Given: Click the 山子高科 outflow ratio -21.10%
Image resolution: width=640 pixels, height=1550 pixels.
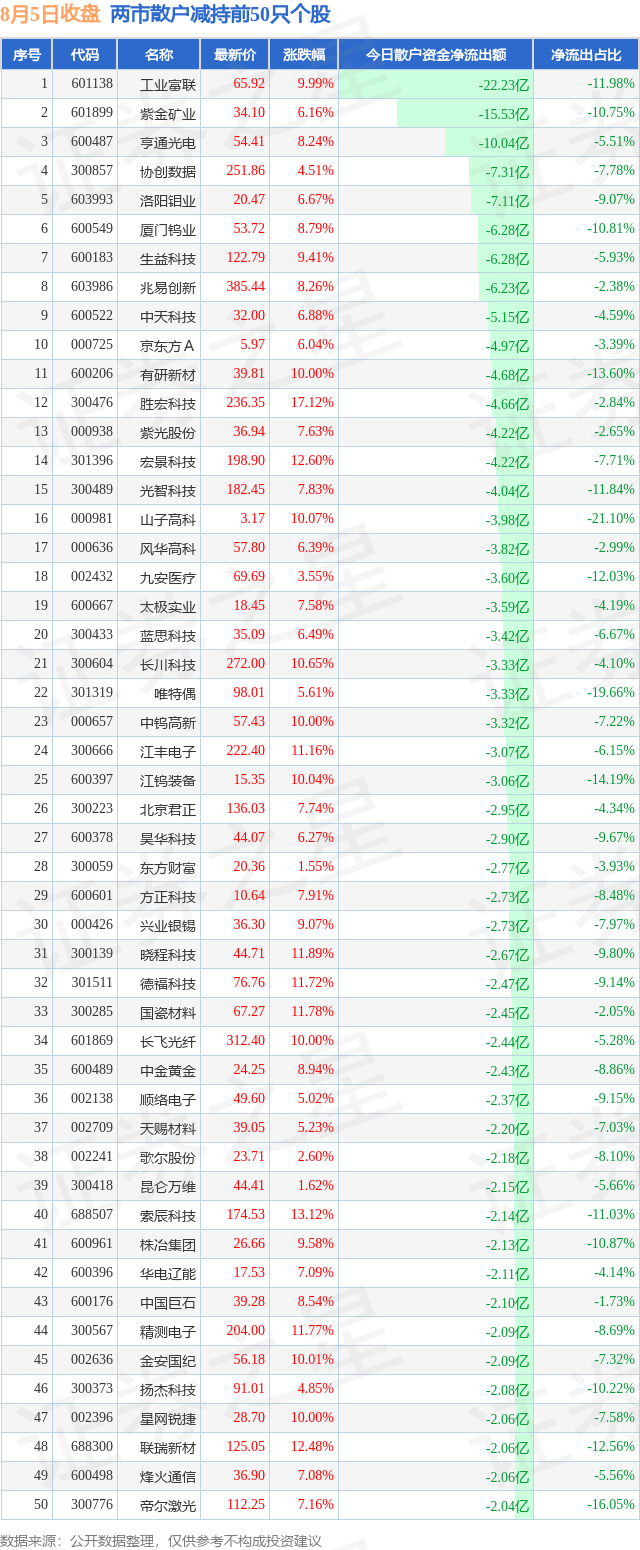Looking at the screenshot, I should (x=610, y=518).
